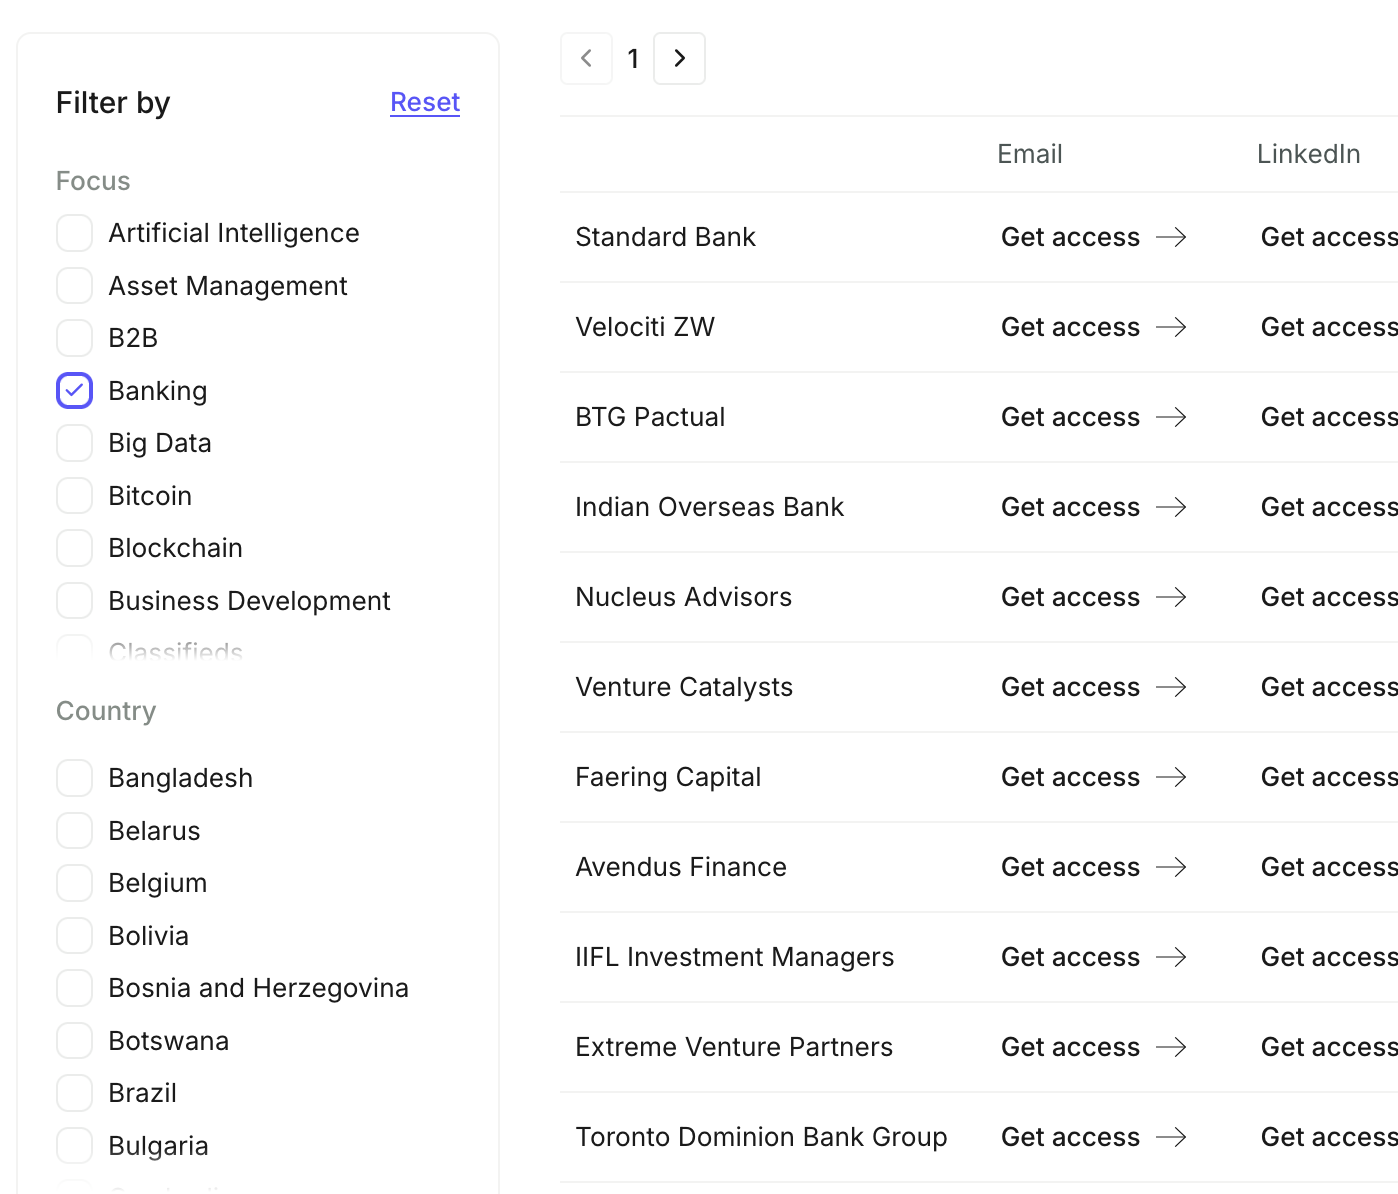
Task: Click the Email arrow for BTG Pactual
Action: (1171, 417)
